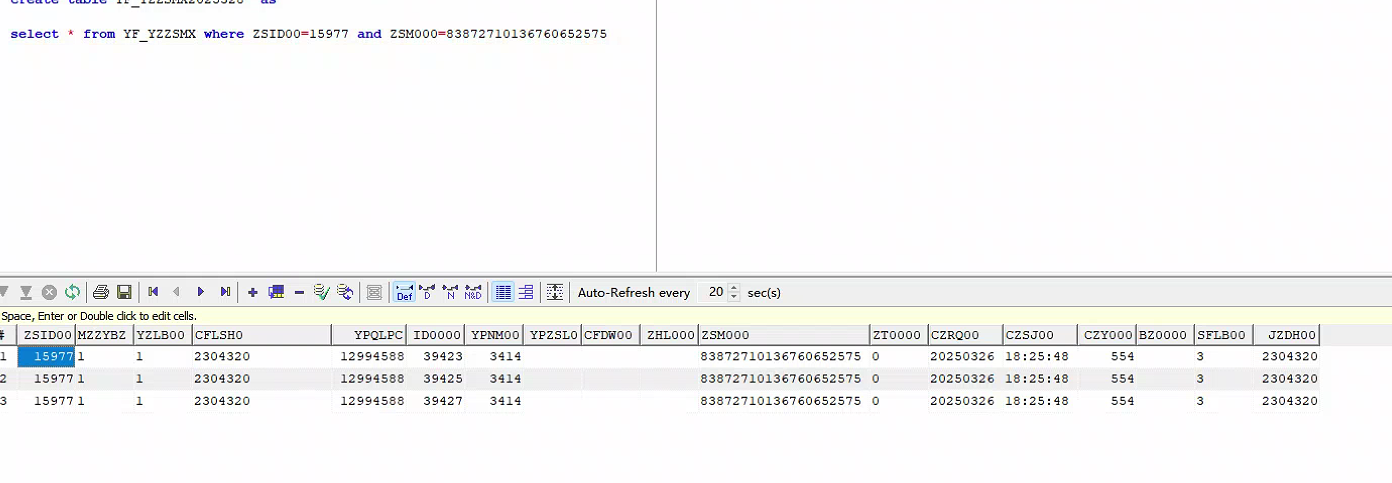Click the grid options icon
Viewport: 1392px width, 483px height.
click(555, 292)
